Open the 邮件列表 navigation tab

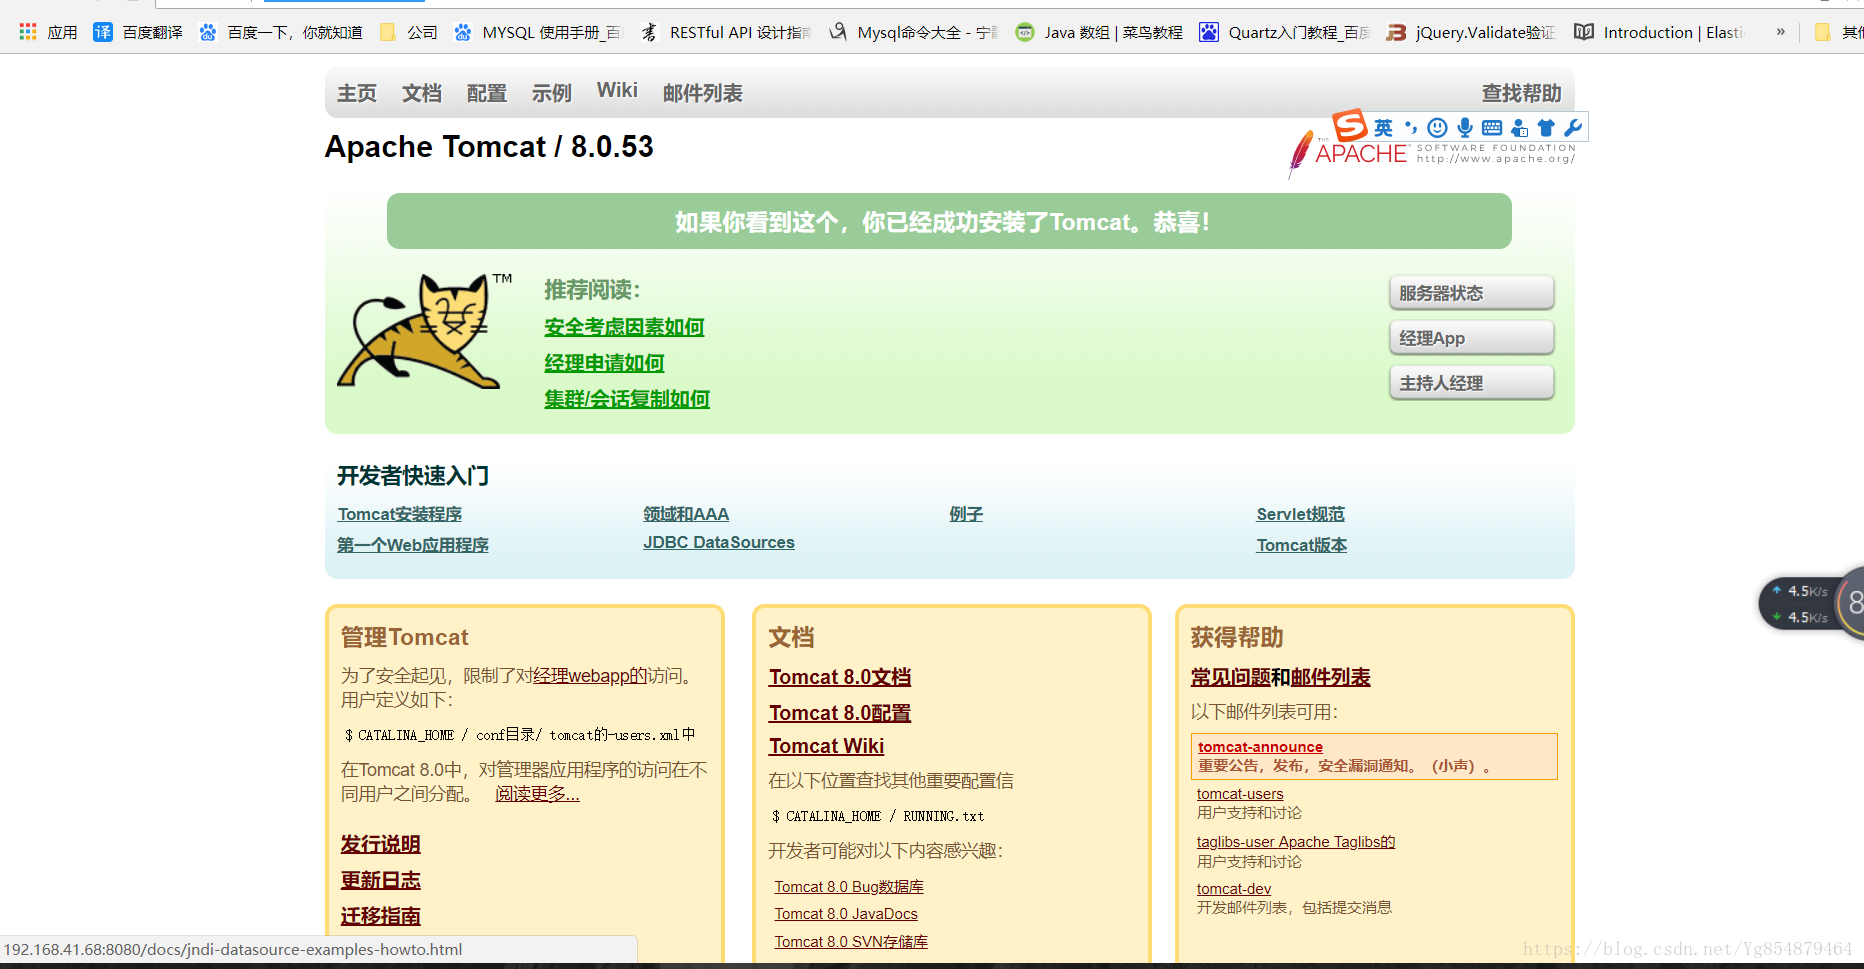point(703,93)
